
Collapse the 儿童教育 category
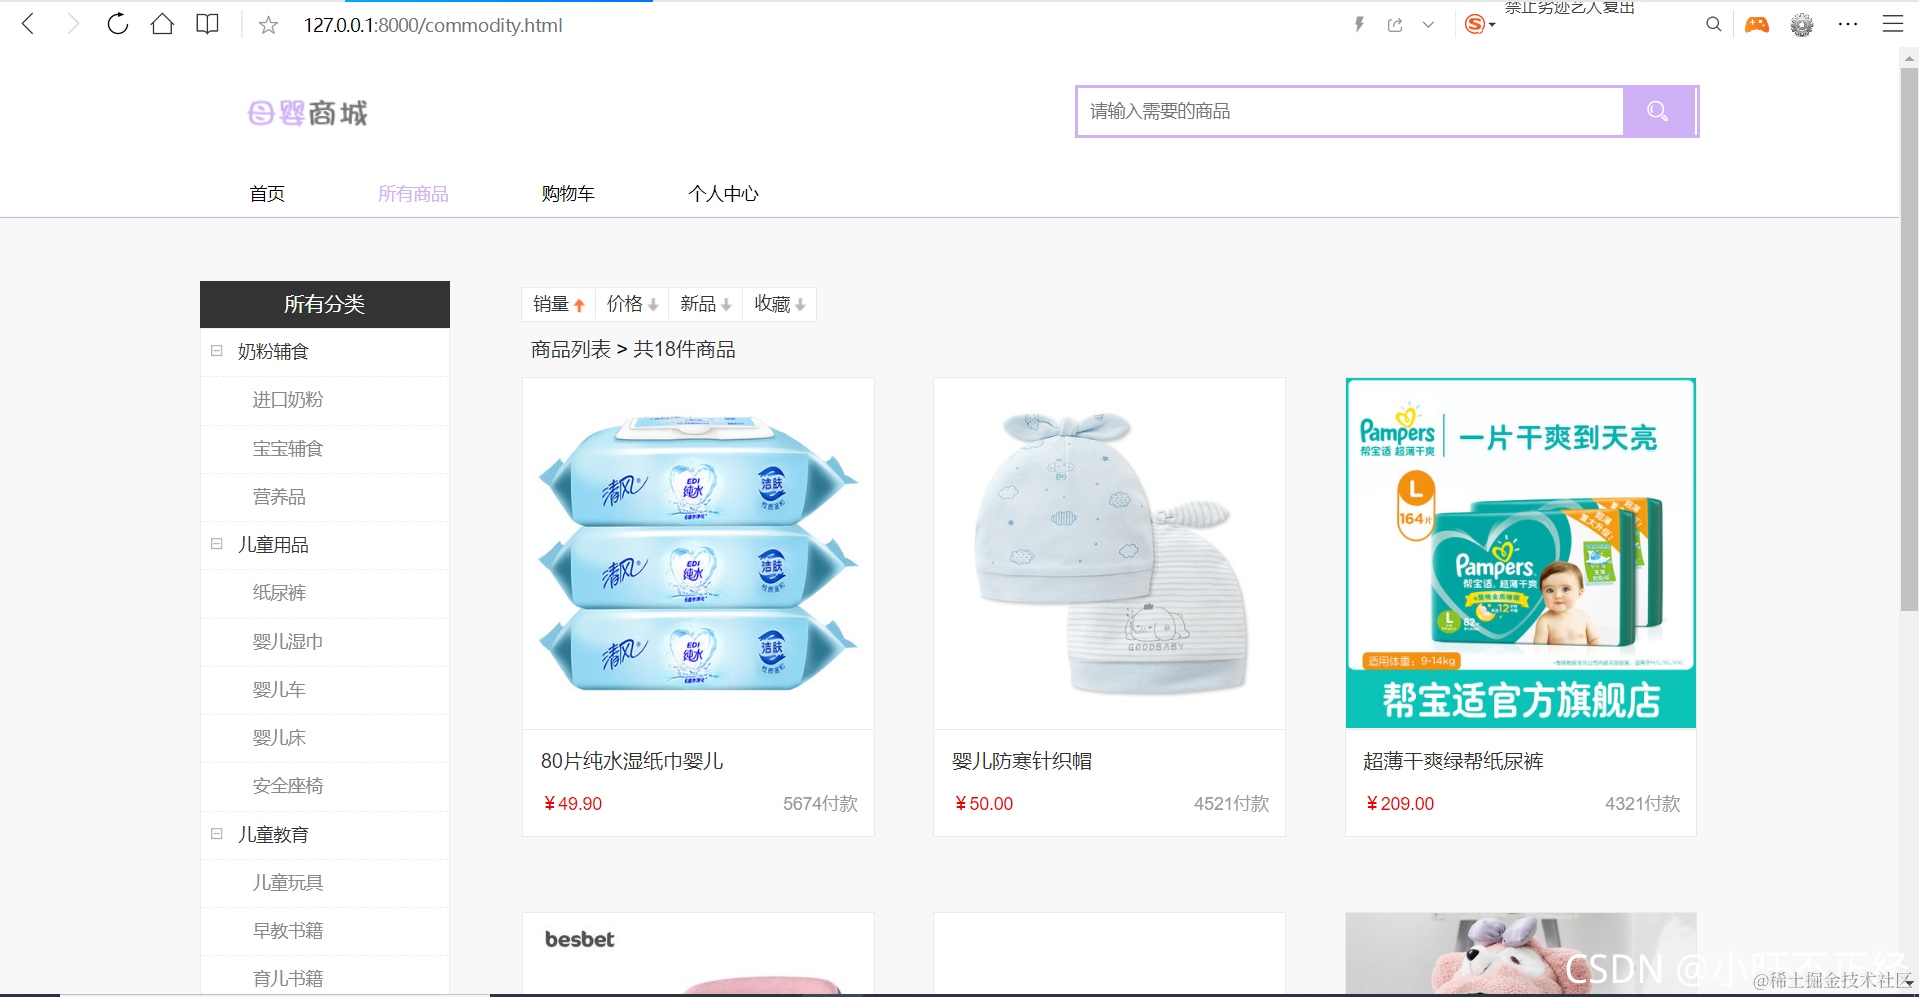coord(217,834)
